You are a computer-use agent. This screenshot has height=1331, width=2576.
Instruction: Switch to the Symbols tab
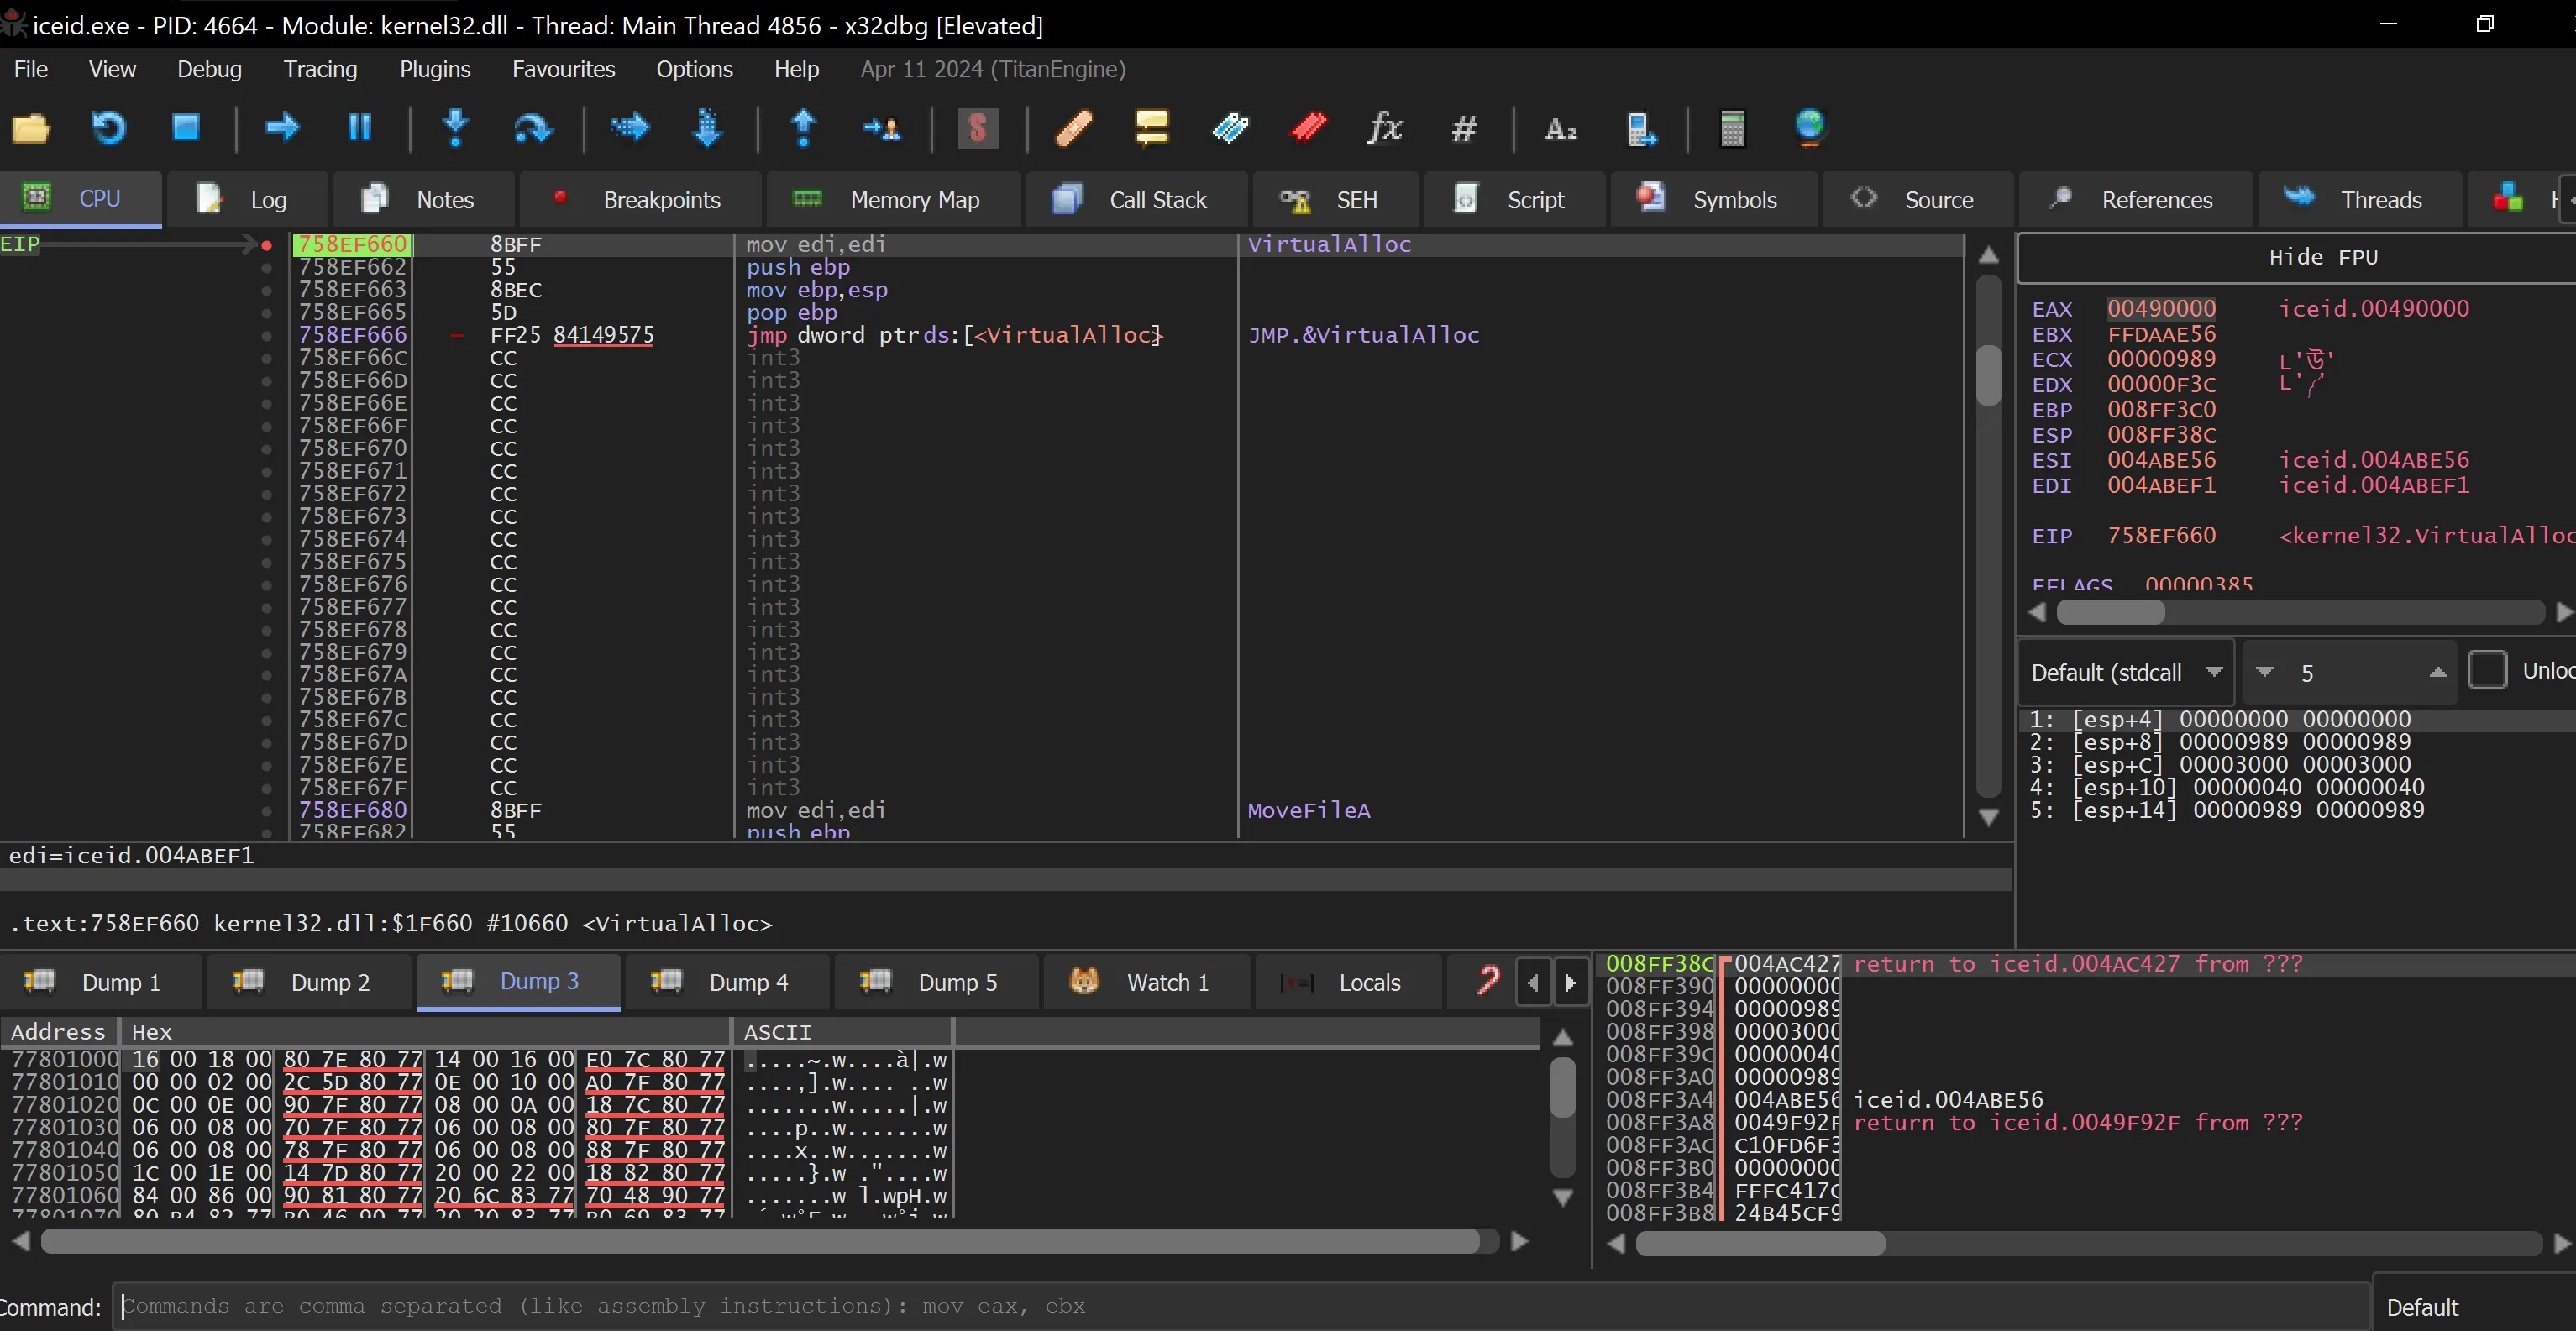(x=1713, y=199)
